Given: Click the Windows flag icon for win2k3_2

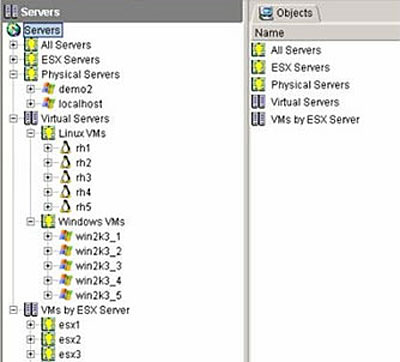Looking at the screenshot, I should (x=66, y=251).
